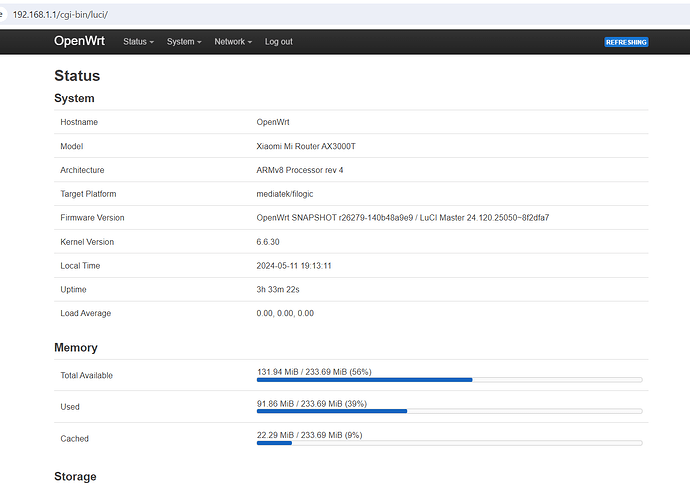690x486 pixels.
Task: Open the System dropdown menu
Action: point(184,42)
